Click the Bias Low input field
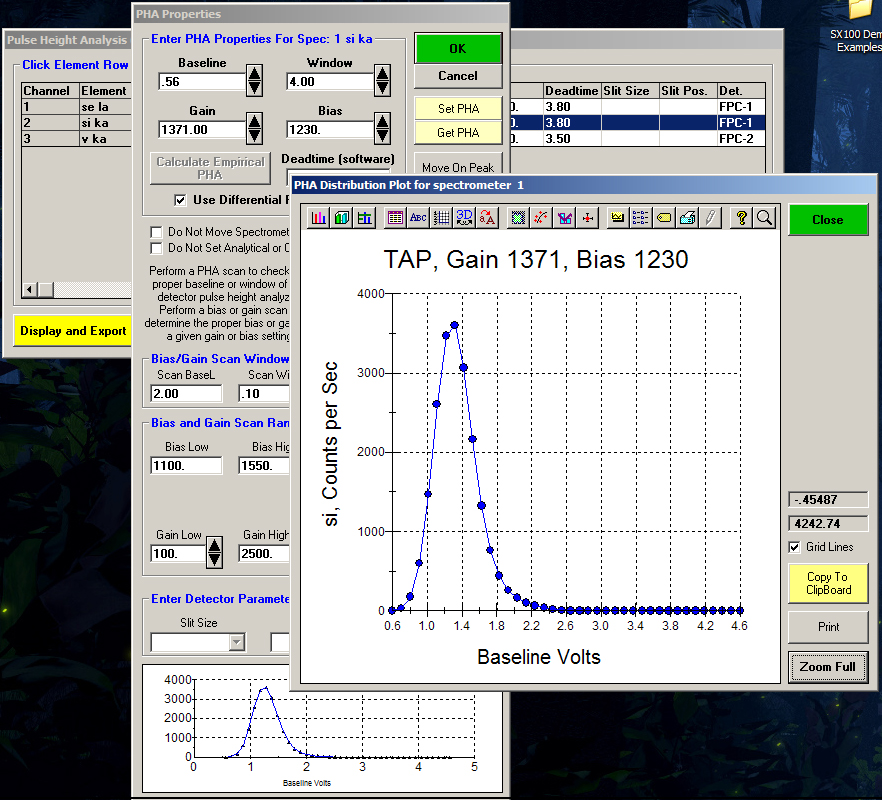The width and height of the screenshot is (882, 800). (186, 465)
